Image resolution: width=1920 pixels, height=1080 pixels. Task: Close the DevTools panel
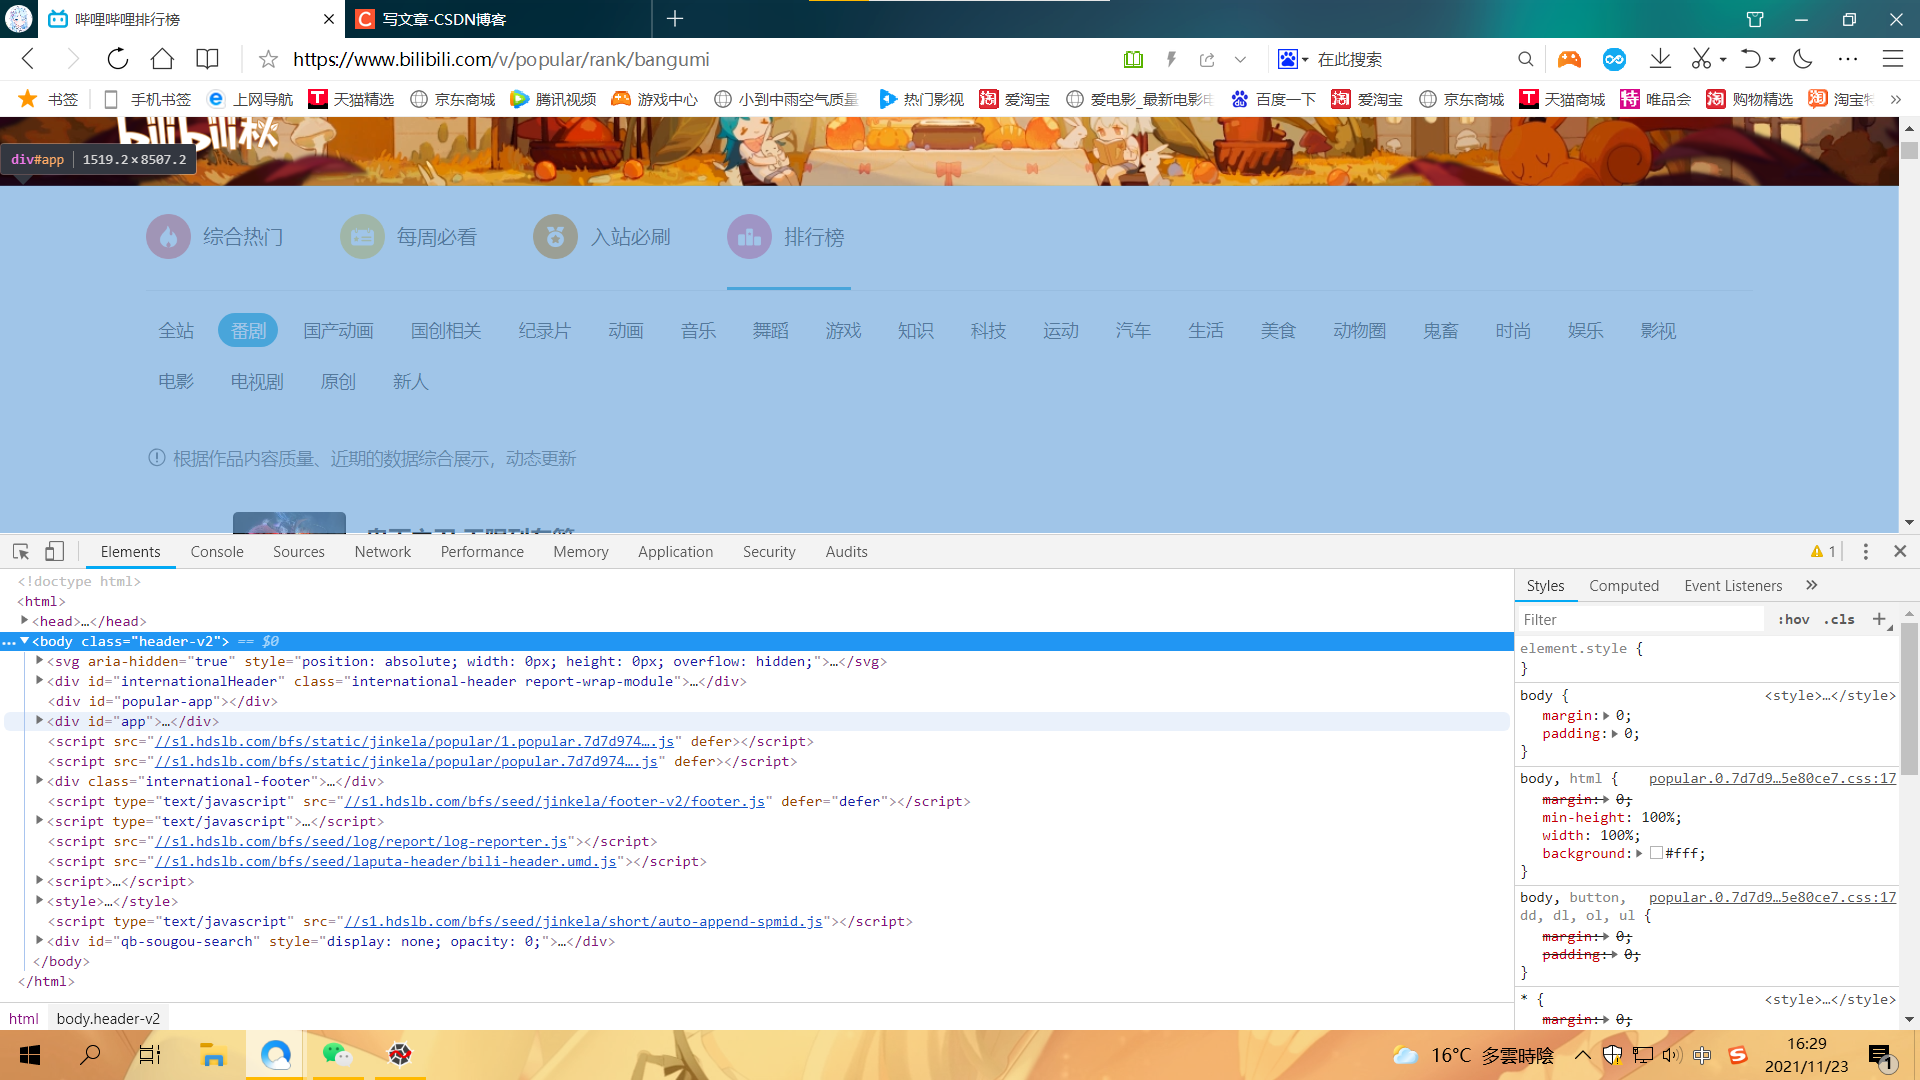tap(1900, 551)
